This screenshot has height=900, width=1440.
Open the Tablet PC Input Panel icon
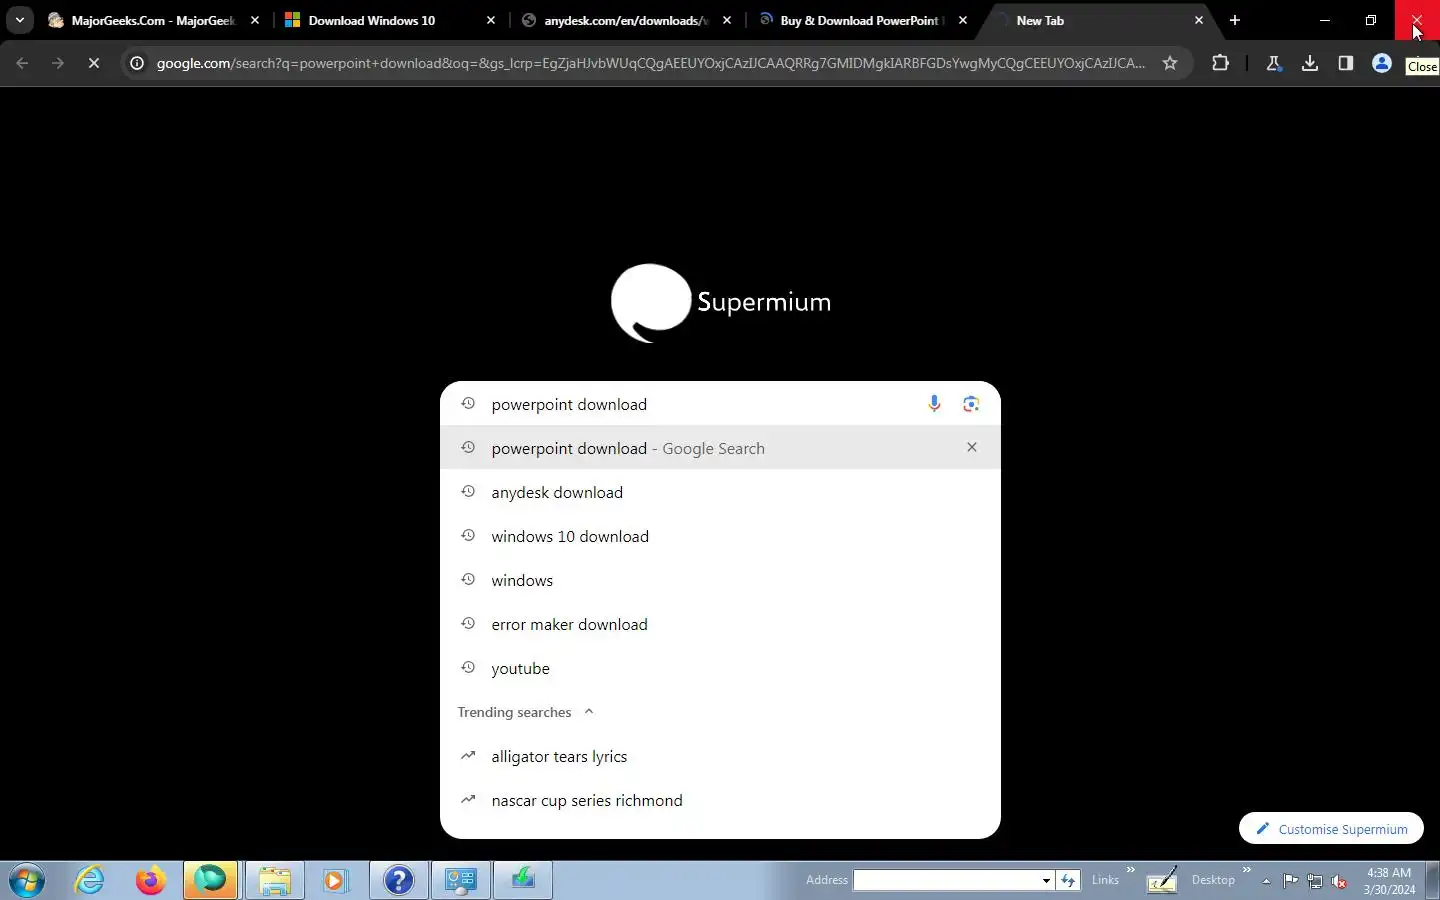pos(1161,880)
